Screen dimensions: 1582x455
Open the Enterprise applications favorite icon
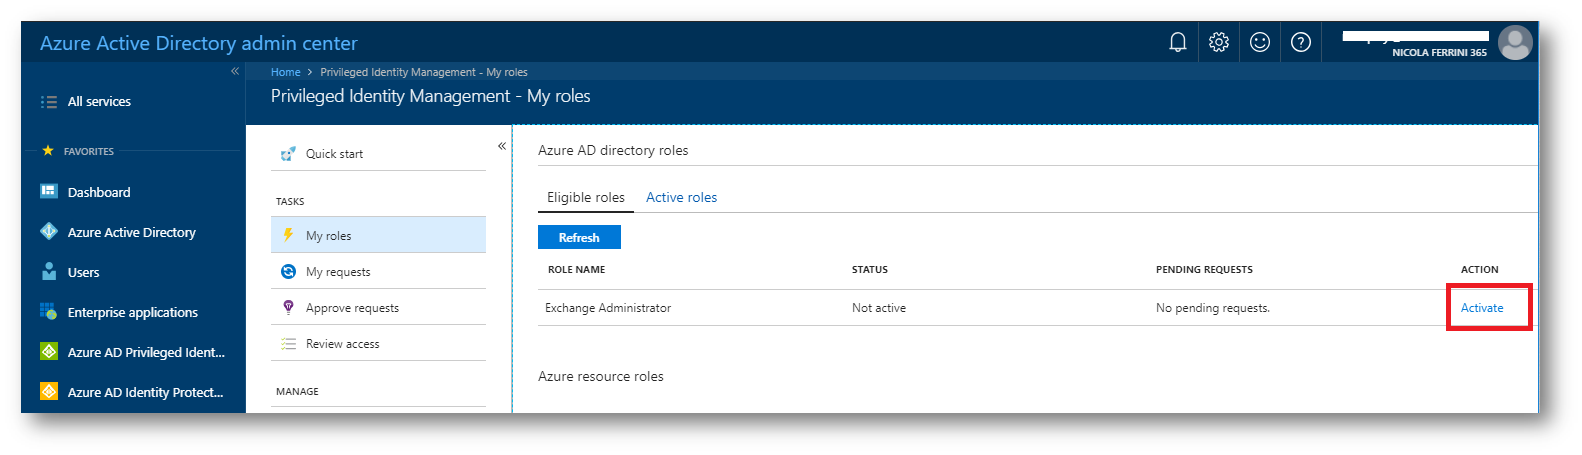click(x=49, y=311)
